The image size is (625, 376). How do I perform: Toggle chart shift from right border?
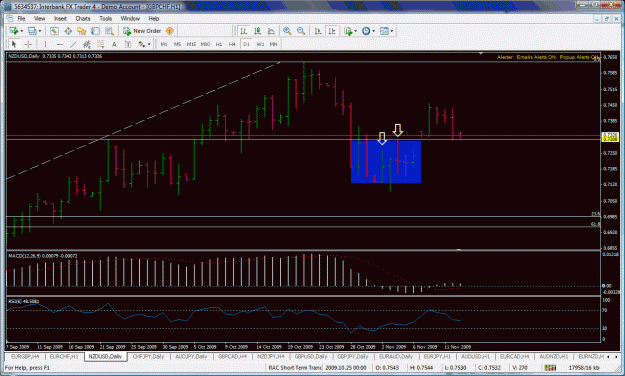click(x=332, y=31)
